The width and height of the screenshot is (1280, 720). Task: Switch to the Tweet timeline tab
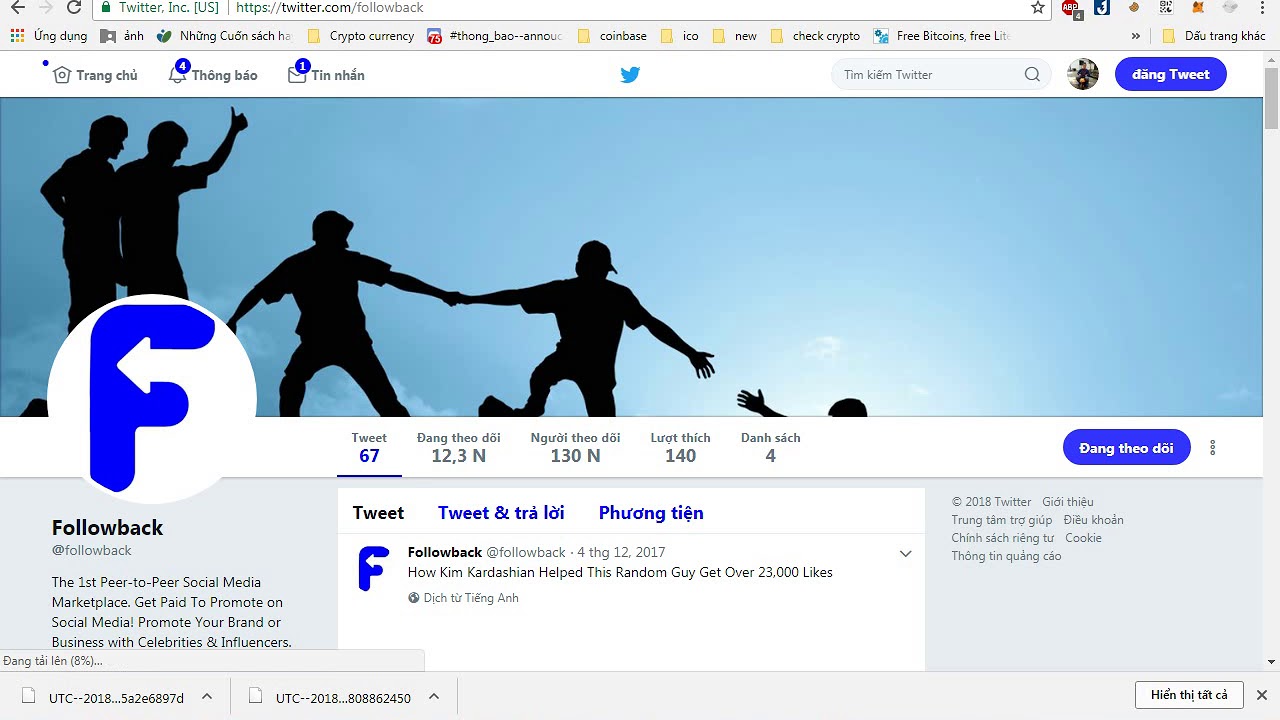pyautogui.click(x=378, y=513)
